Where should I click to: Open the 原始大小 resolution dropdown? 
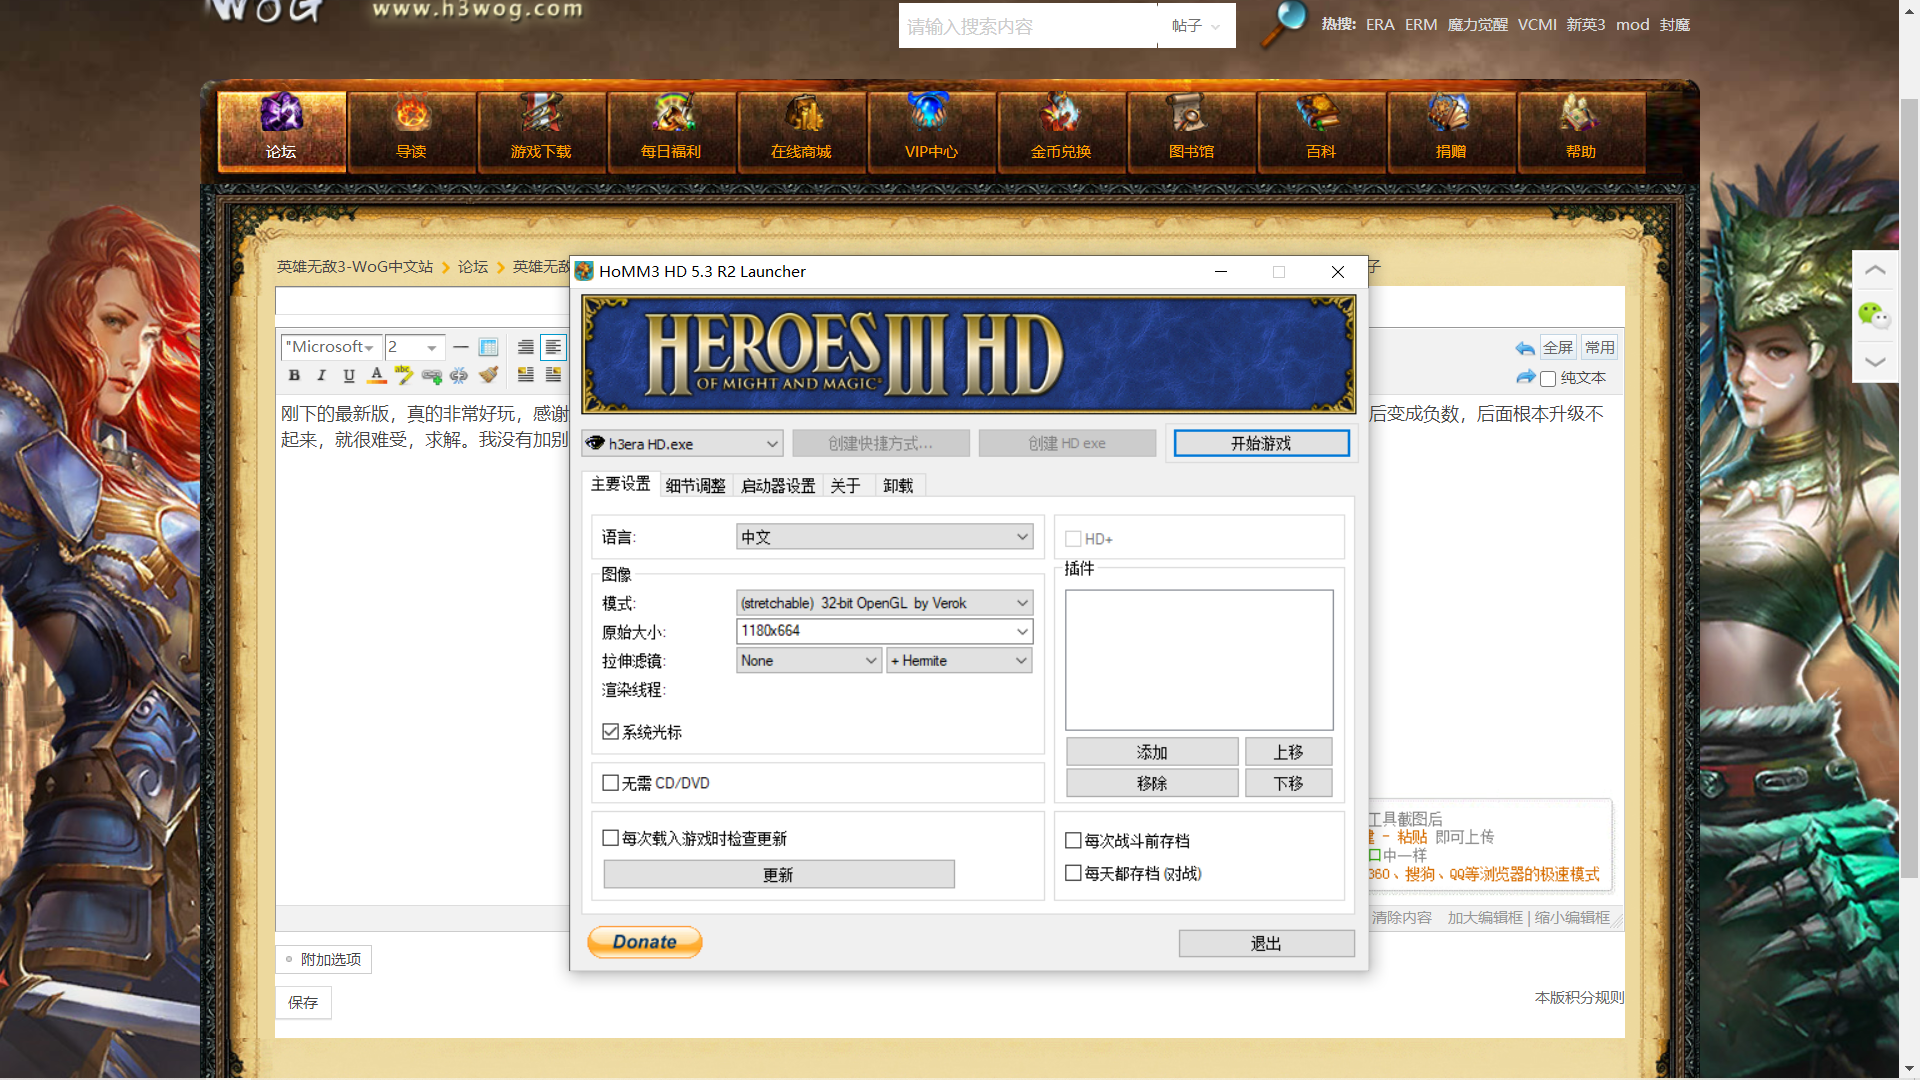[x=1022, y=631]
